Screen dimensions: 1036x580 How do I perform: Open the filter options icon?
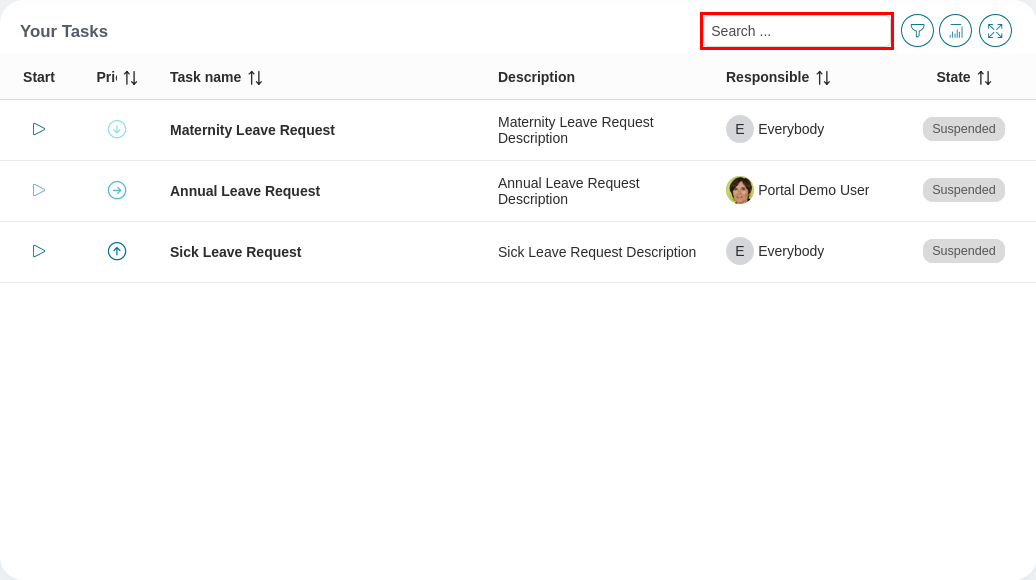click(x=917, y=31)
